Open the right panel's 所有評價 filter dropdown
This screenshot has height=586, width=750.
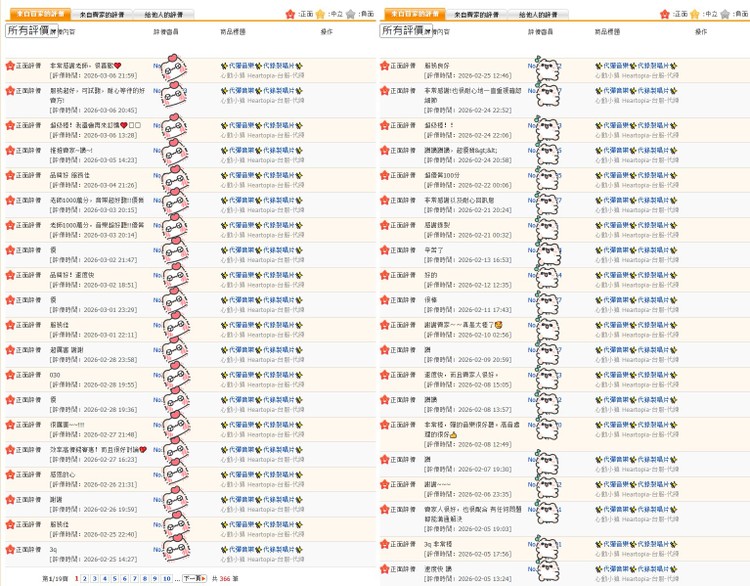[405, 31]
